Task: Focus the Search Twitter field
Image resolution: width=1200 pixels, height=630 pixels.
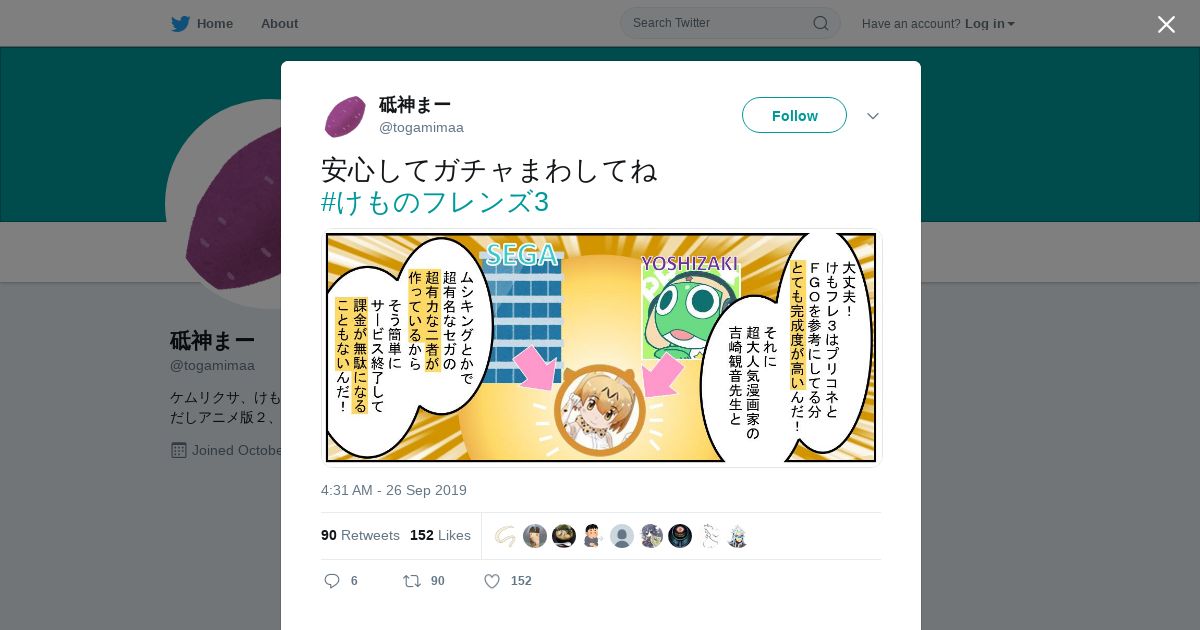Action: click(x=730, y=23)
